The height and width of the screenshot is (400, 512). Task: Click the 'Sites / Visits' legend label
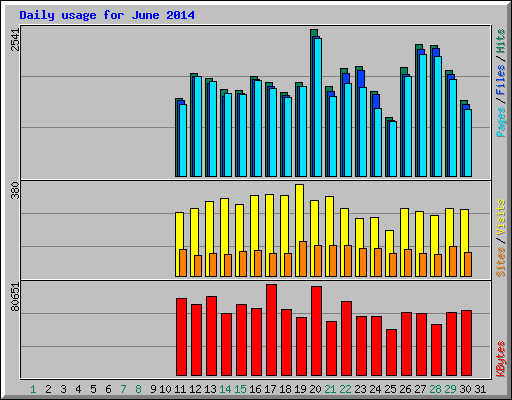[x=500, y=238]
